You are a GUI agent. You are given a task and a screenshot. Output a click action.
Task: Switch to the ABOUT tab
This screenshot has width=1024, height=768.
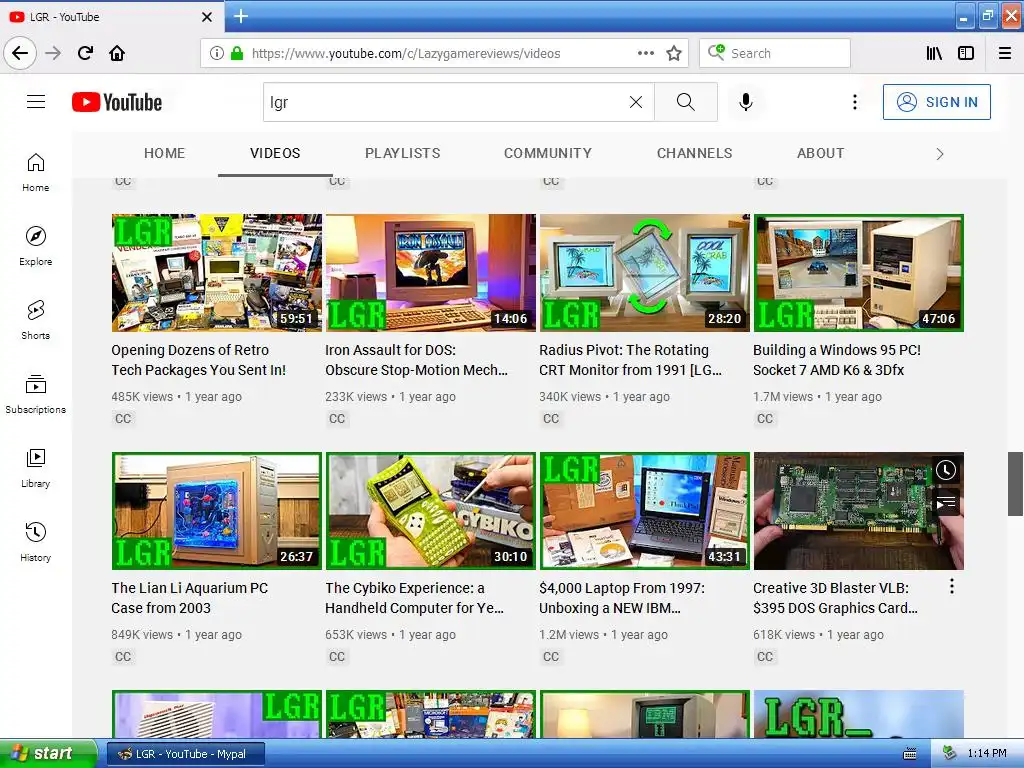pyautogui.click(x=820, y=153)
